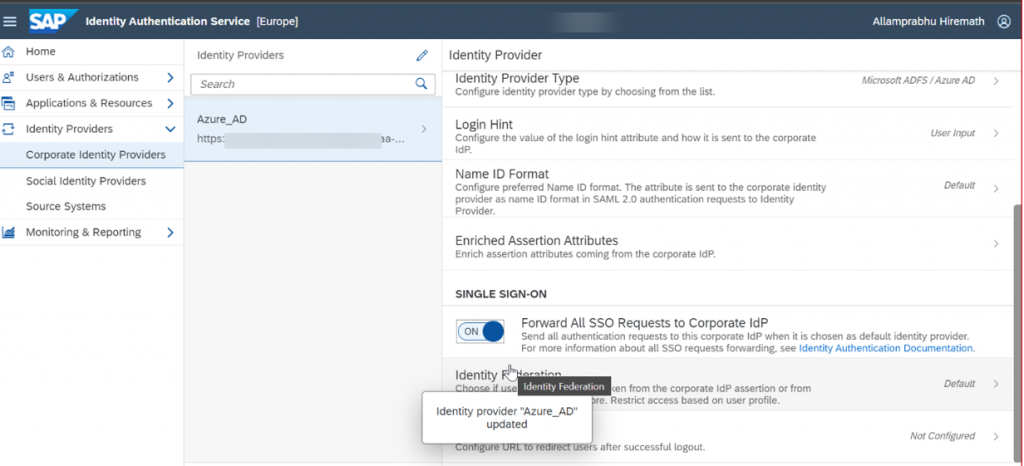This screenshot has height=466, width=1024.
Task: Toggle Forward All SSO Requests switch off
Action: pyautogui.click(x=481, y=331)
